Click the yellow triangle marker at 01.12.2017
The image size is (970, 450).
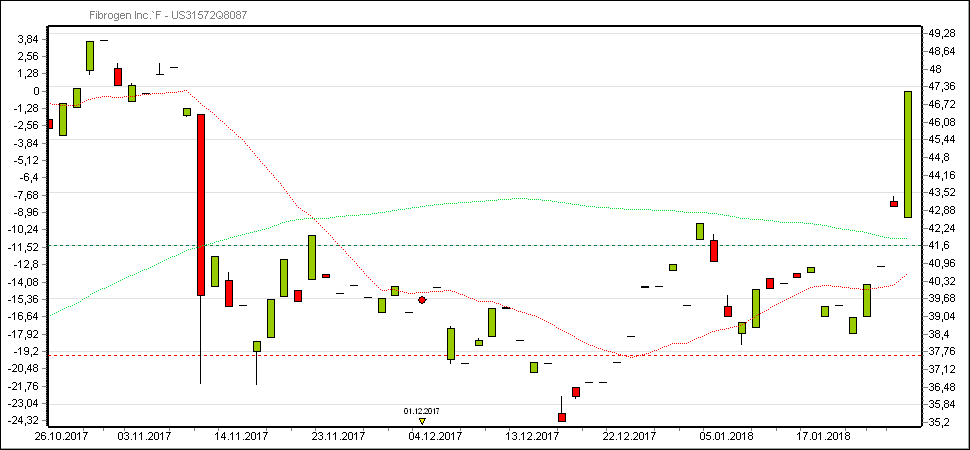click(x=422, y=421)
